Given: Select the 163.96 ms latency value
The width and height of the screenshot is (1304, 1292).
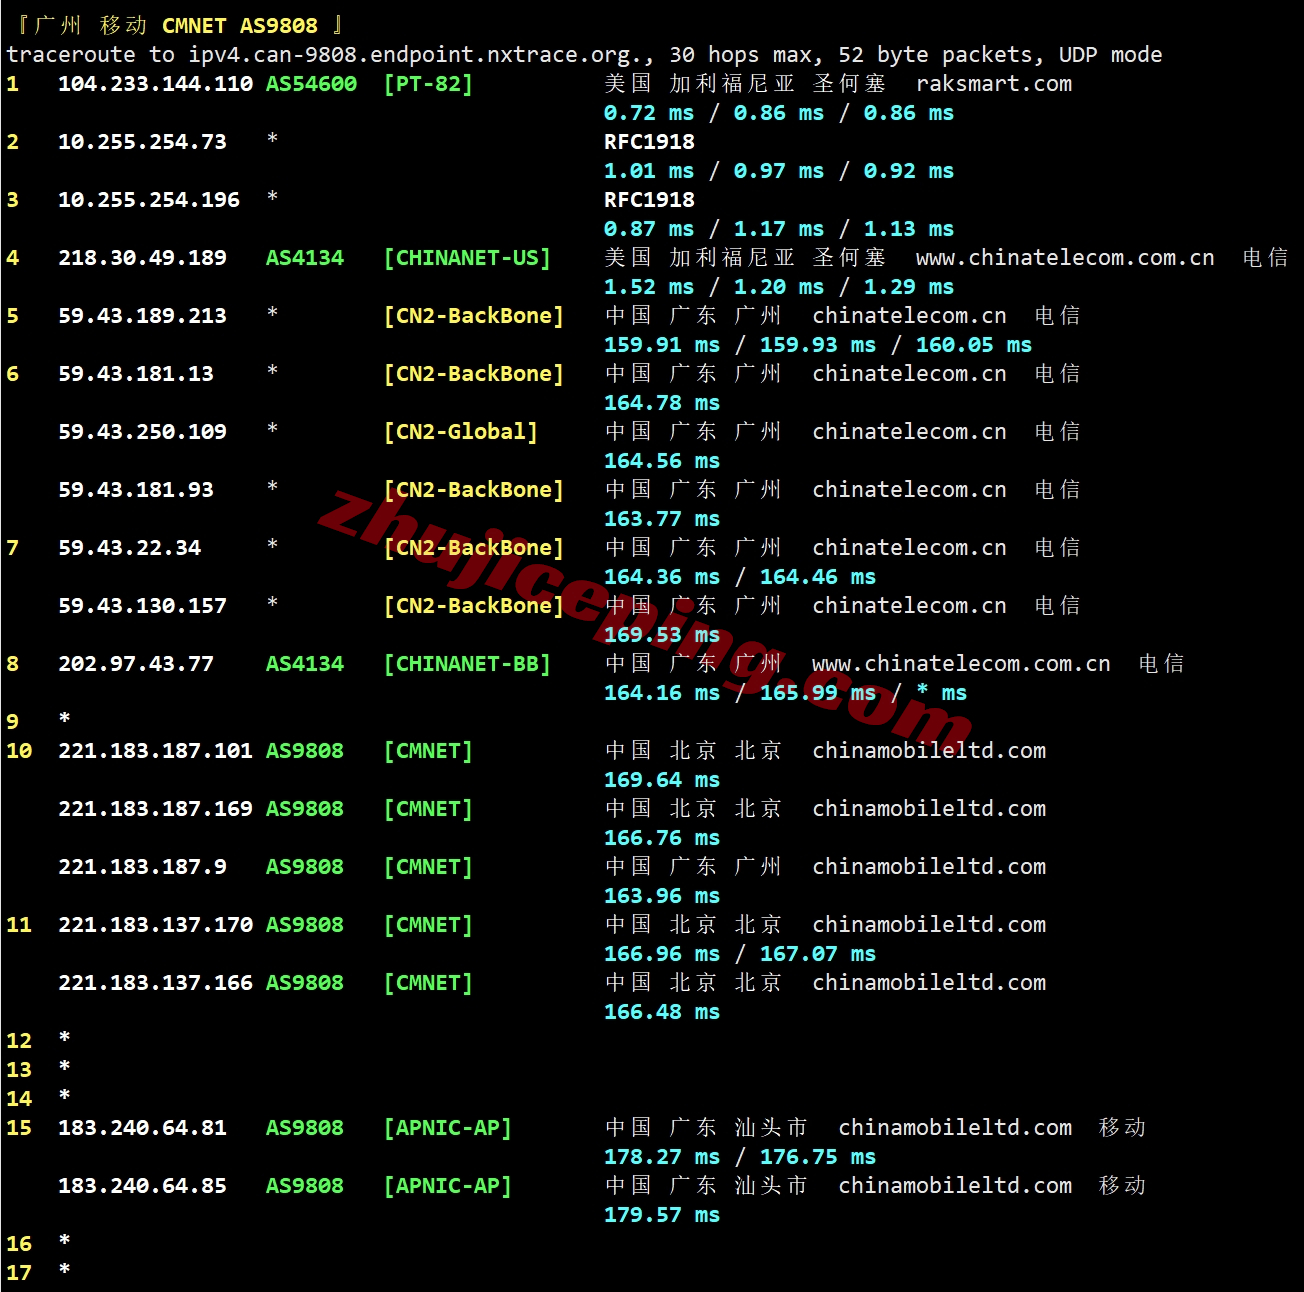Looking at the screenshot, I should (662, 896).
